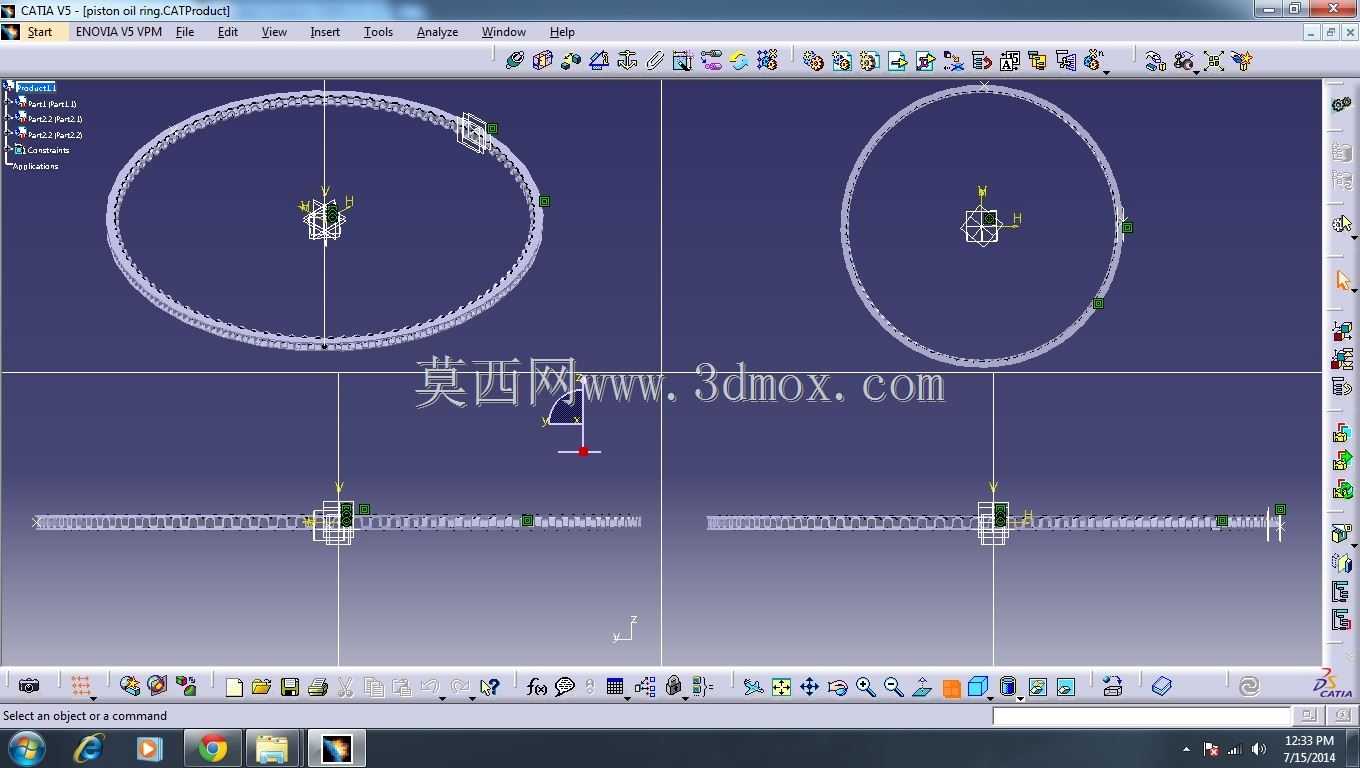Click the Quick Constraint icon

[683, 61]
